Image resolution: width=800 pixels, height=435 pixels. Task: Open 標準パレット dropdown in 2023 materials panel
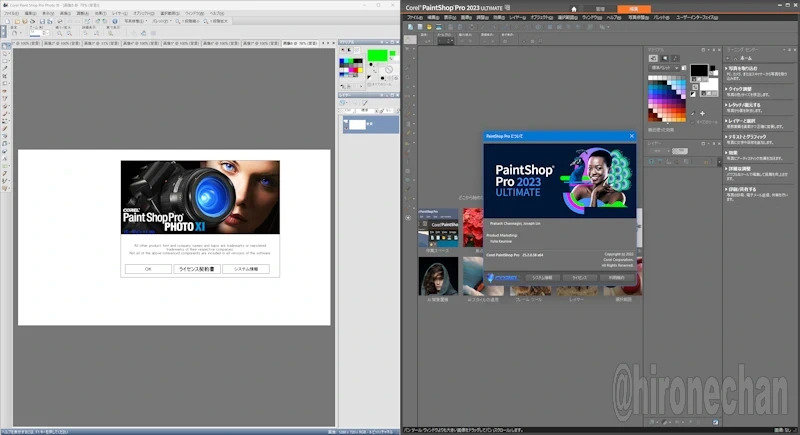pos(664,68)
